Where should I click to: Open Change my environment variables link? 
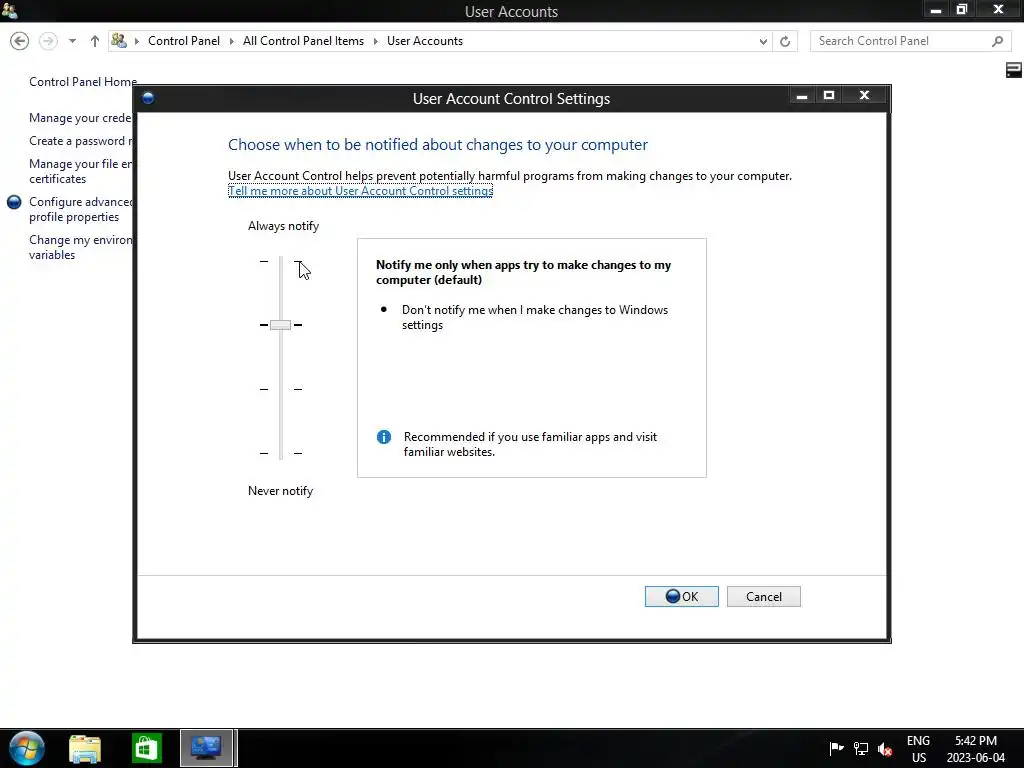coord(81,247)
